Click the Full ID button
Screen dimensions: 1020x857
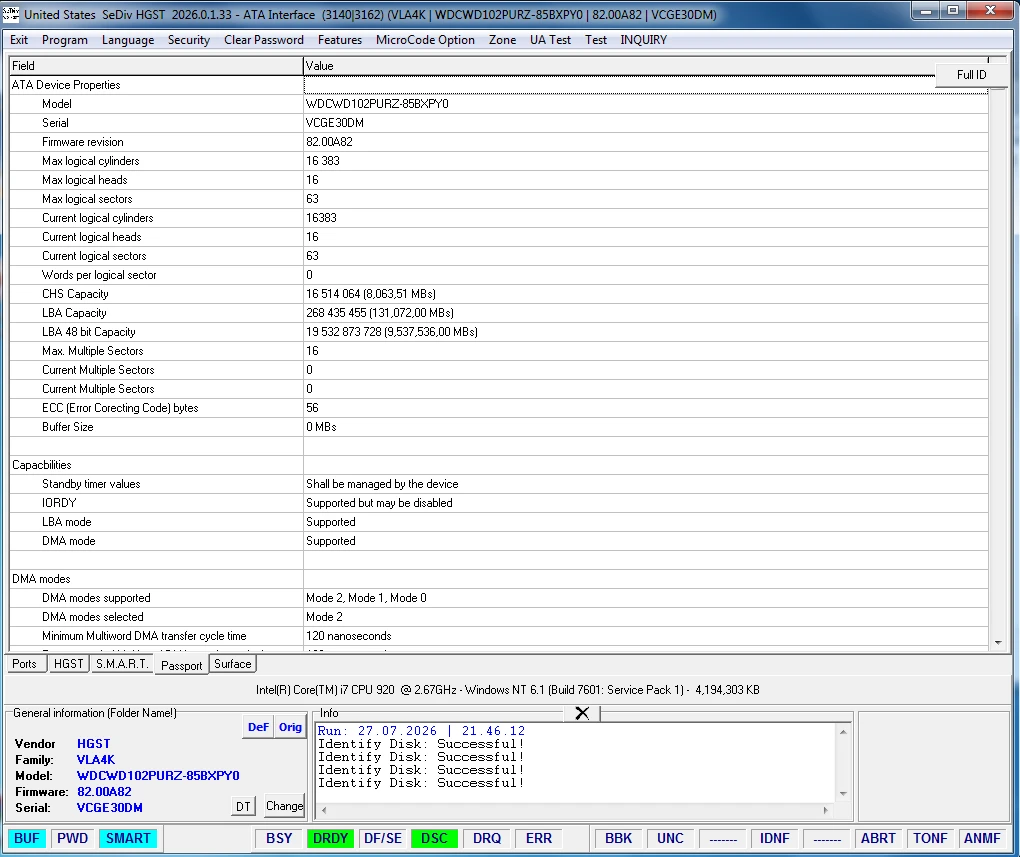[x=971, y=75]
